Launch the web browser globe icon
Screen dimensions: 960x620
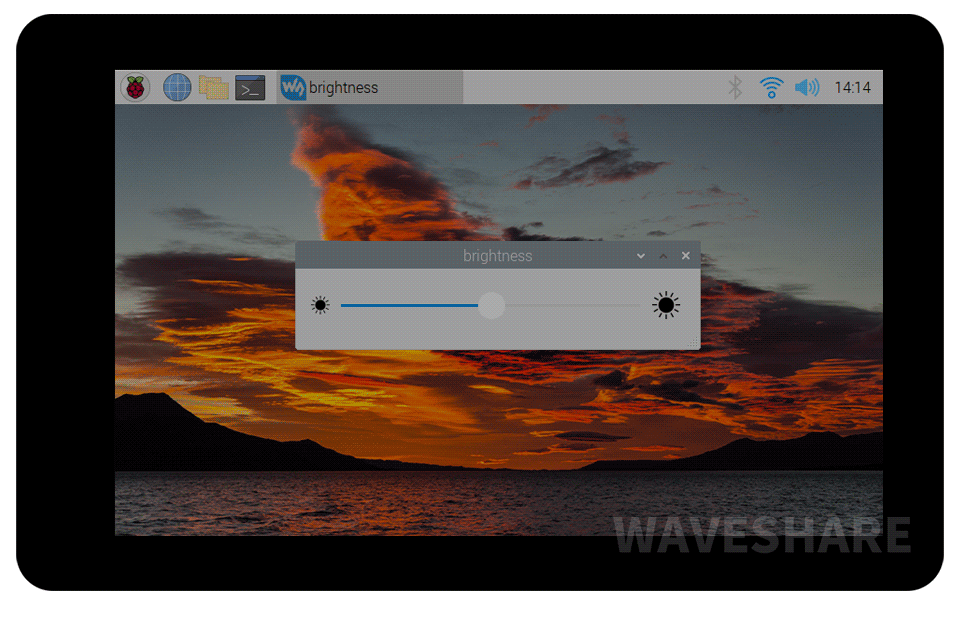177,88
